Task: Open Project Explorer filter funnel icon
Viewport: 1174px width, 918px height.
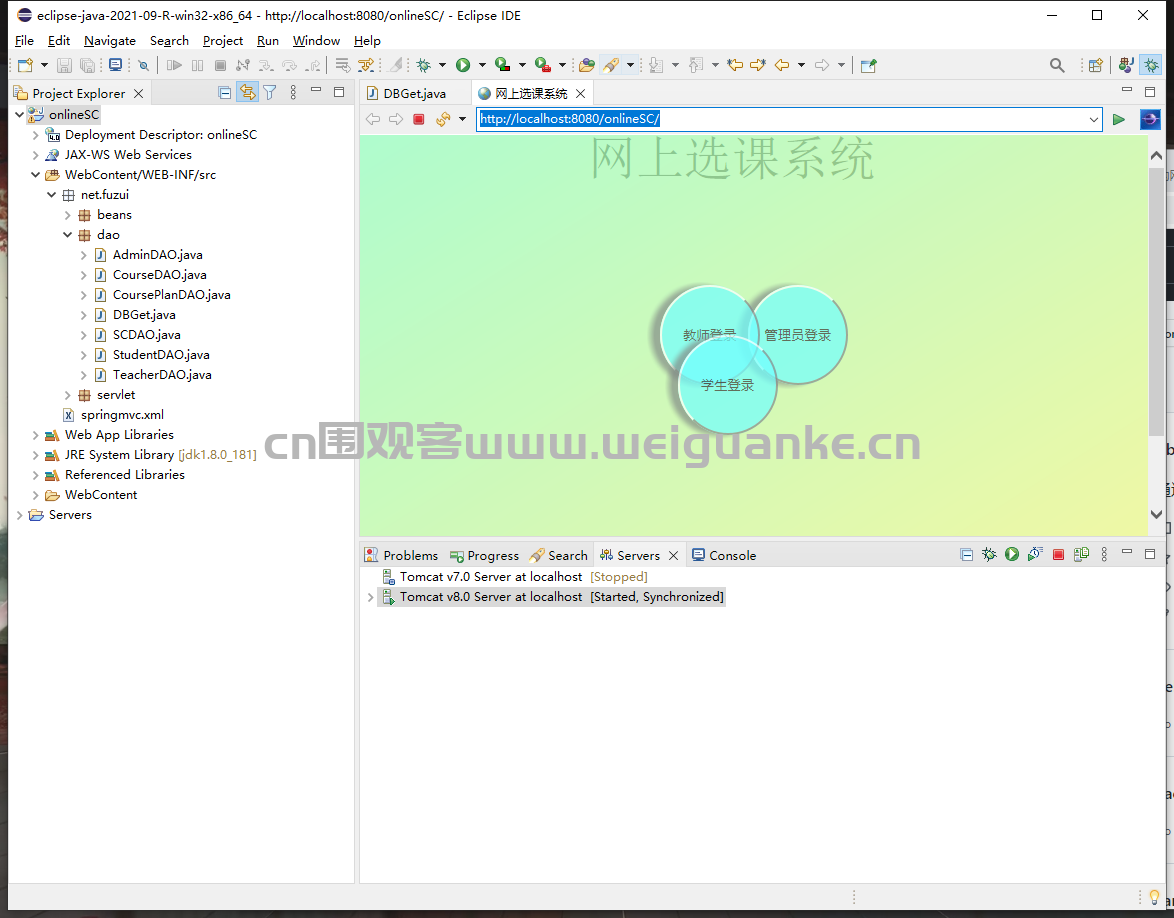Action: pos(270,92)
